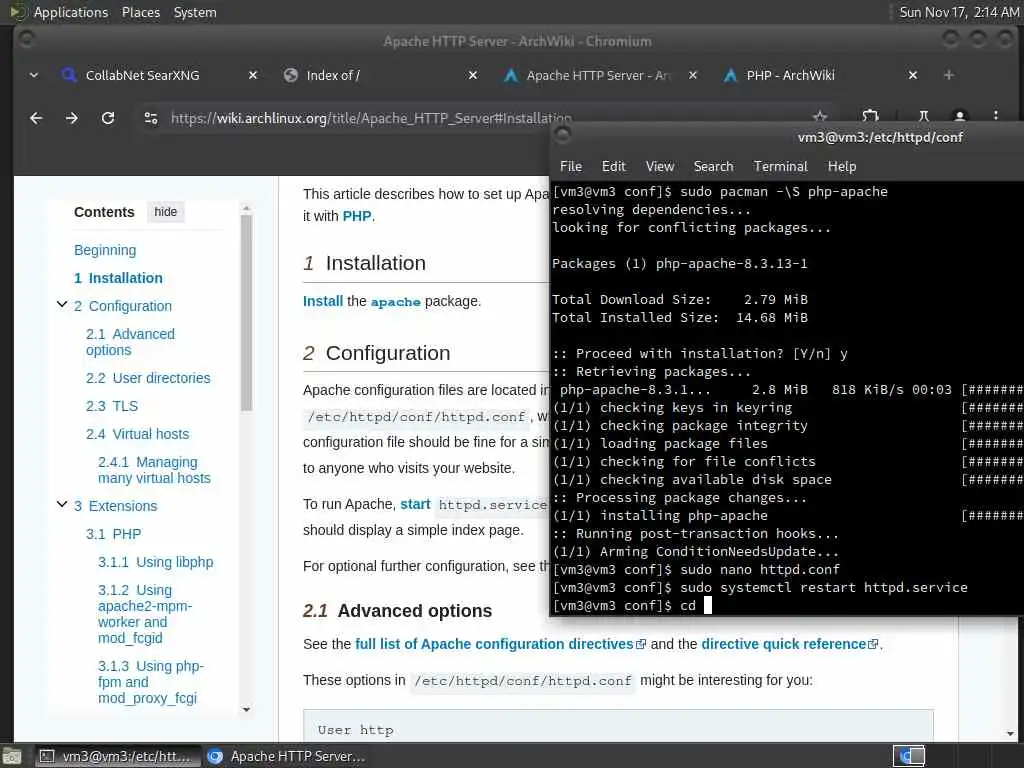Switch to PHP - ArchWiki tab
This screenshot has height=768, width=1024.
pos(790,75)
